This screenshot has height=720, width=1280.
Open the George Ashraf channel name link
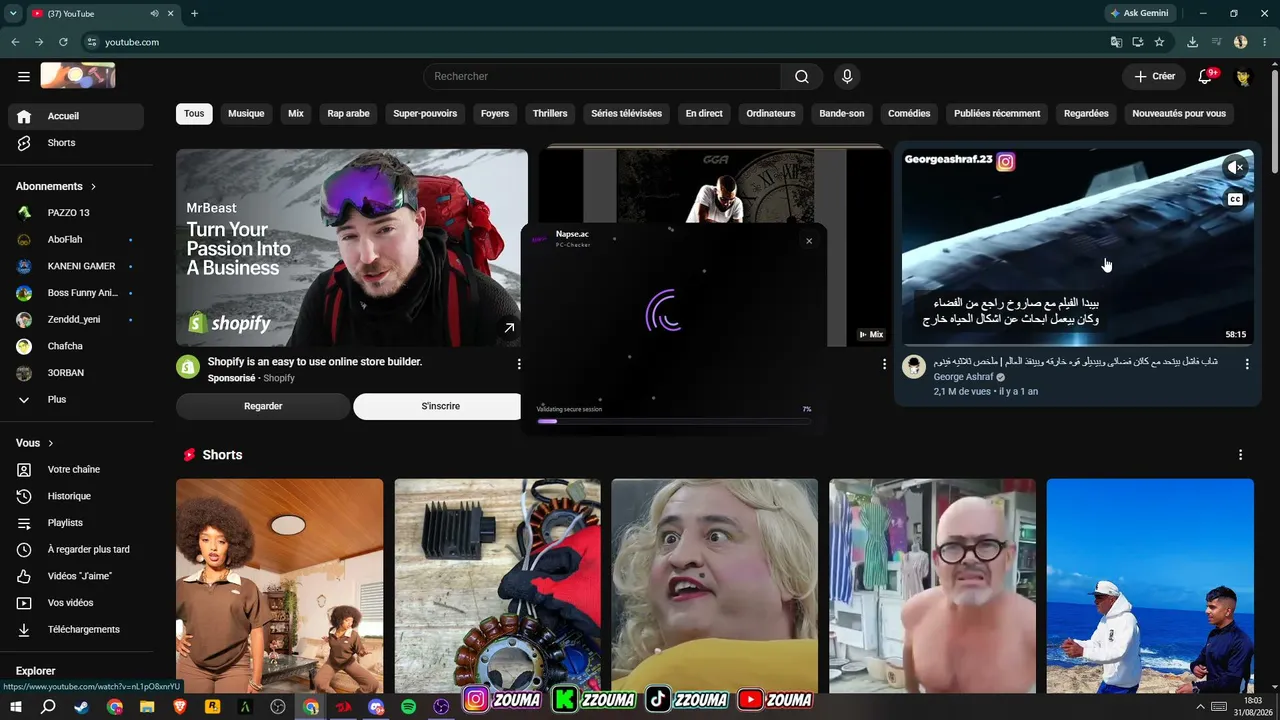pyautogui.click(x=963, y=377)
